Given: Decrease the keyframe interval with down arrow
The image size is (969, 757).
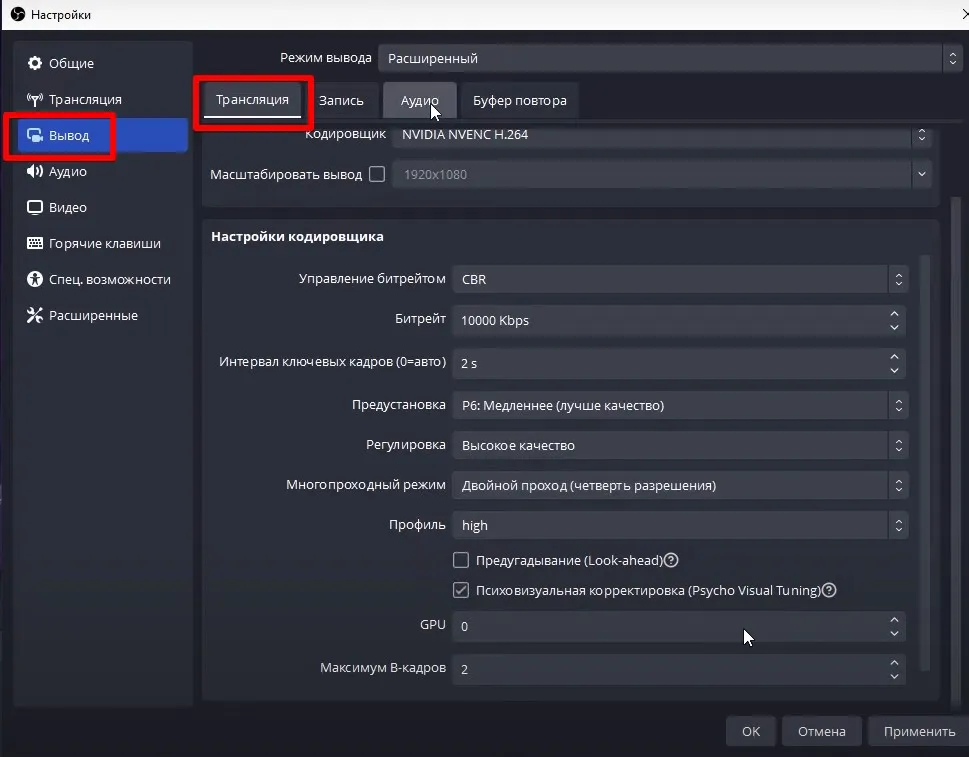Looking at the screenshot, I should pyautogui.click(x=894, y=371).
